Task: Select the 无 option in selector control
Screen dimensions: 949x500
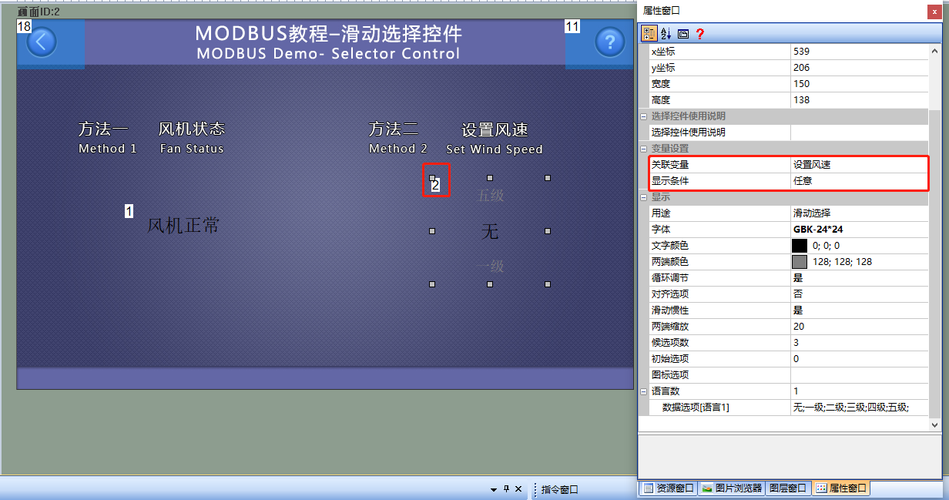Action: (x=490, y=231)
